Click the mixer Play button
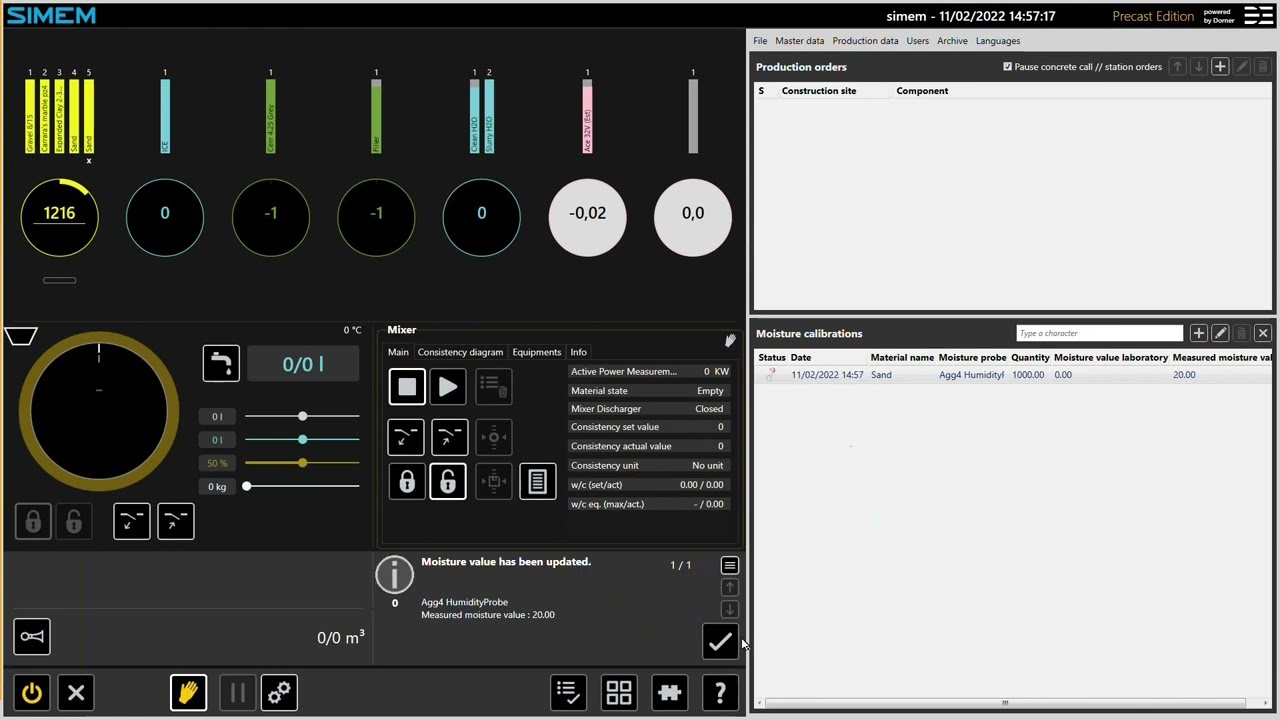Viewport: 1280px width, 720px height. coord(448,386)
